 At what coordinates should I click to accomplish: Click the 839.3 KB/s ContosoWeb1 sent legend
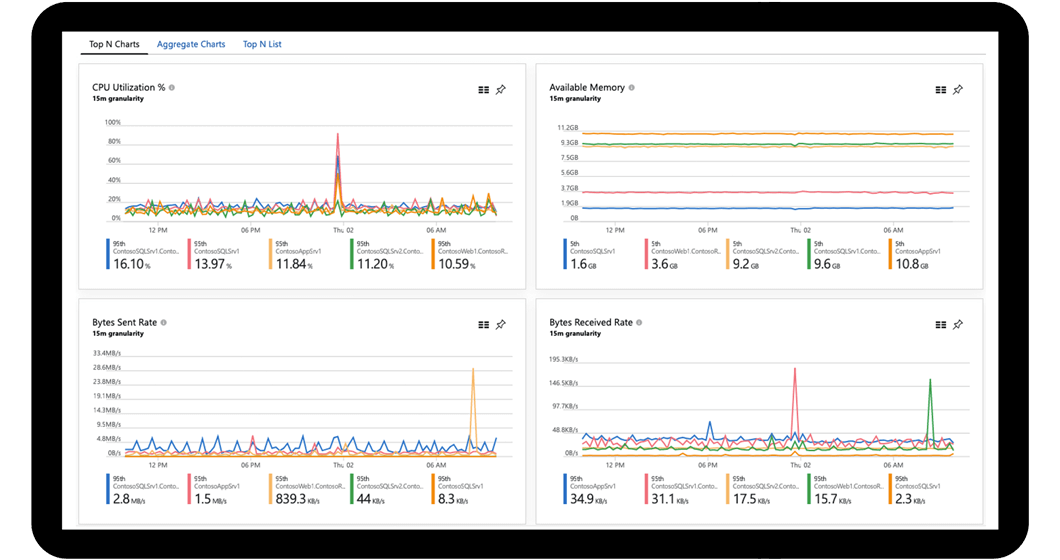tap(308, 490)
